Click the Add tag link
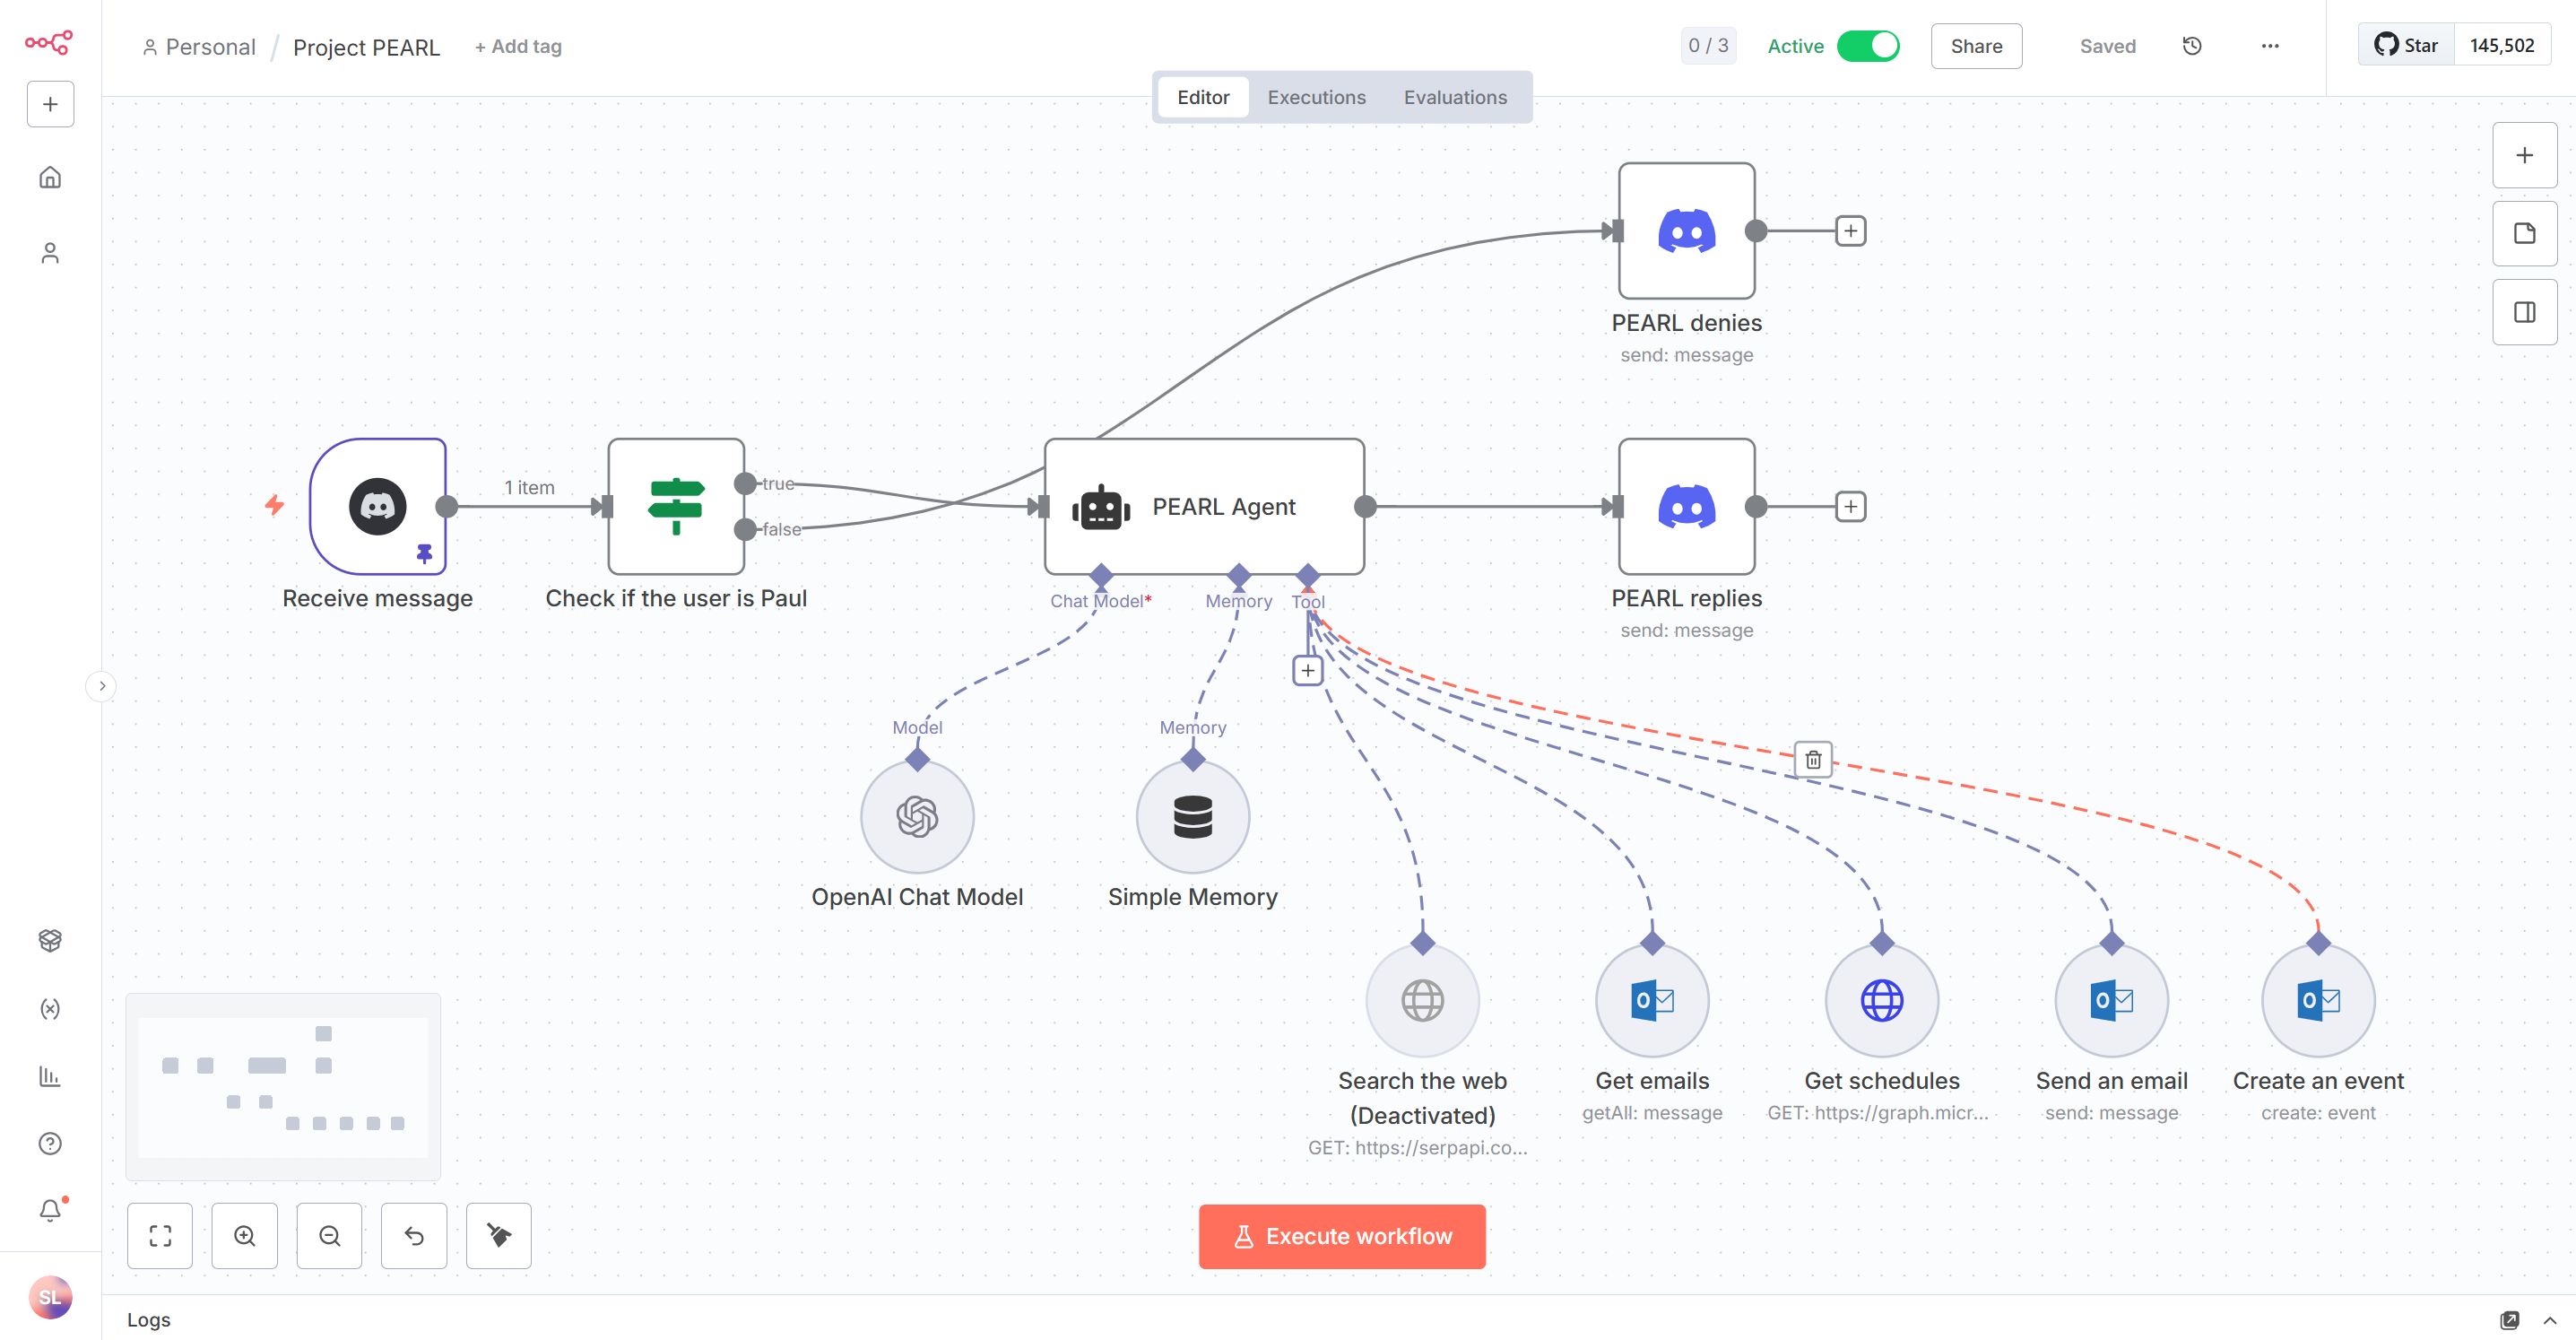 [x=518, y=46]
